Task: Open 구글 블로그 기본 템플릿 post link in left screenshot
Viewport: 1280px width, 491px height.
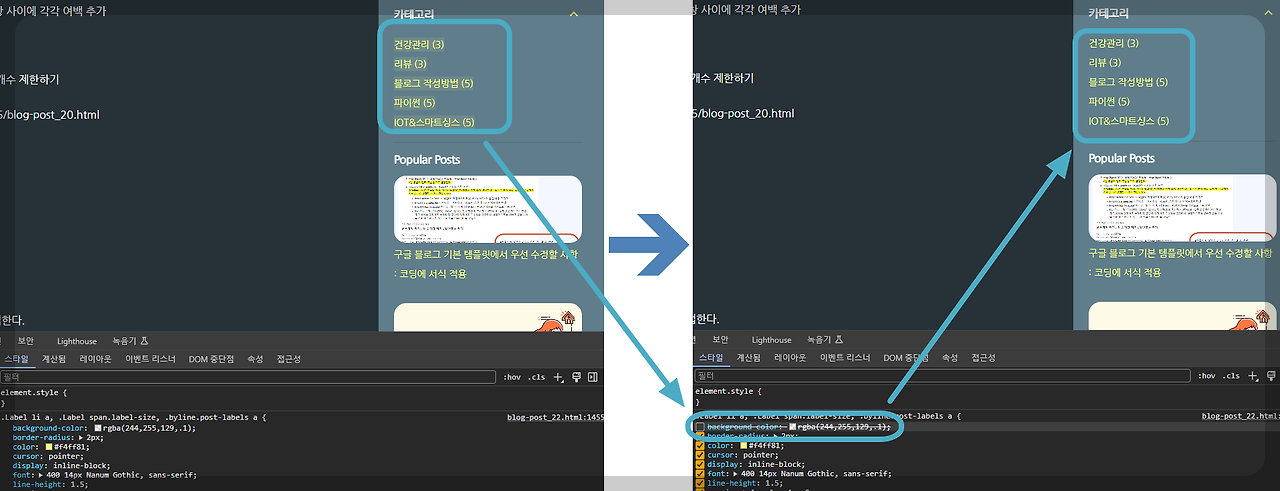Action: [486, 263]
